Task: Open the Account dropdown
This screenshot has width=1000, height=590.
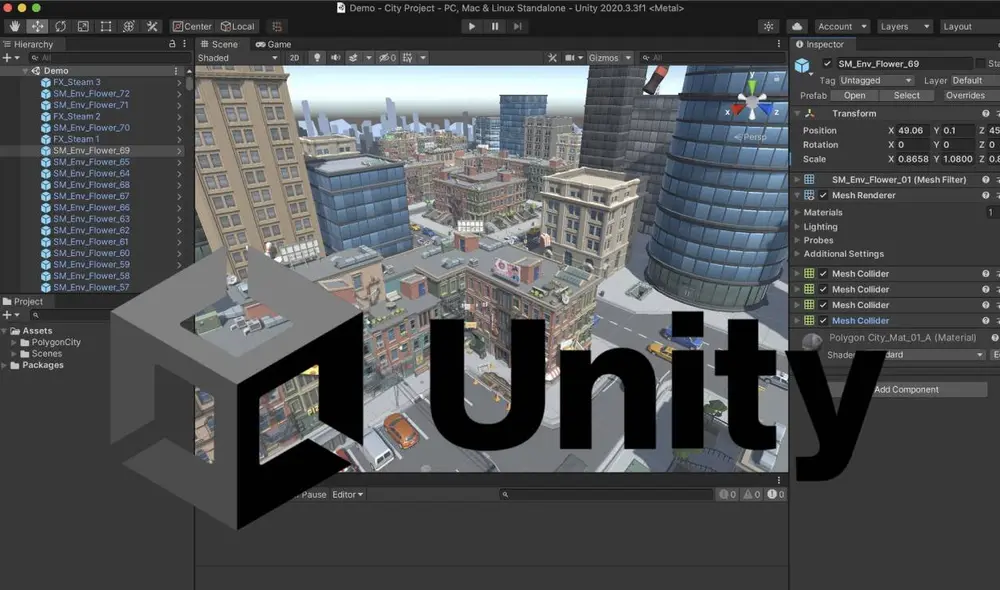Action: click(x=842, y=26)
